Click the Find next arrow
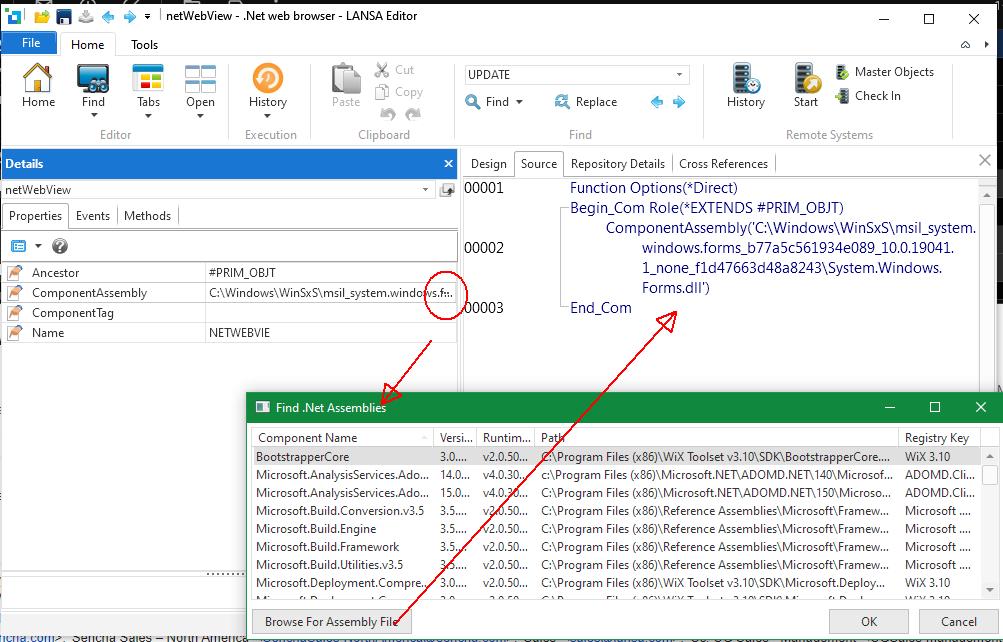The height and width of the screenshot is (642, 1003). (679, 102)
